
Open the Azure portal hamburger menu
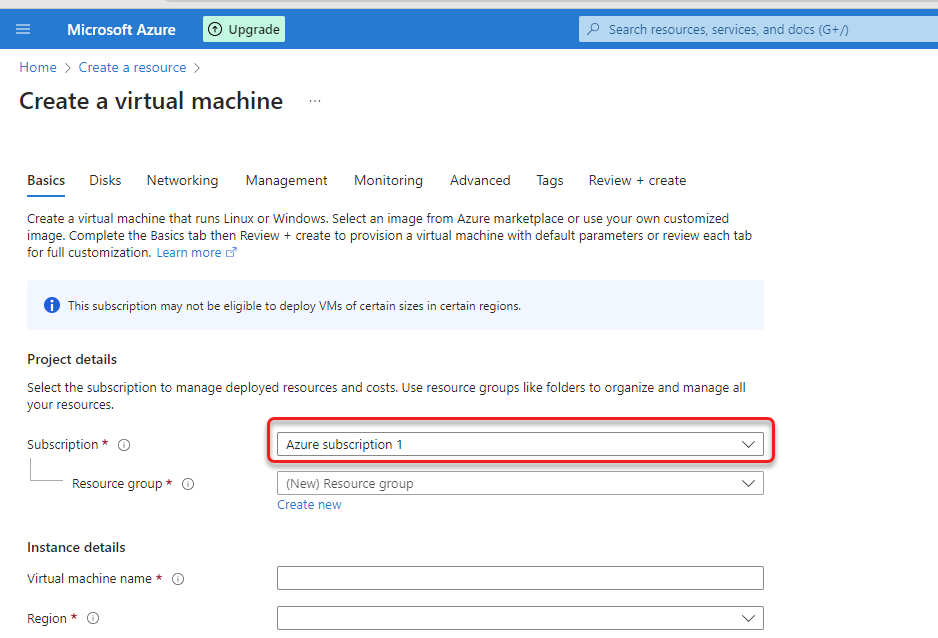coord(23,28)
